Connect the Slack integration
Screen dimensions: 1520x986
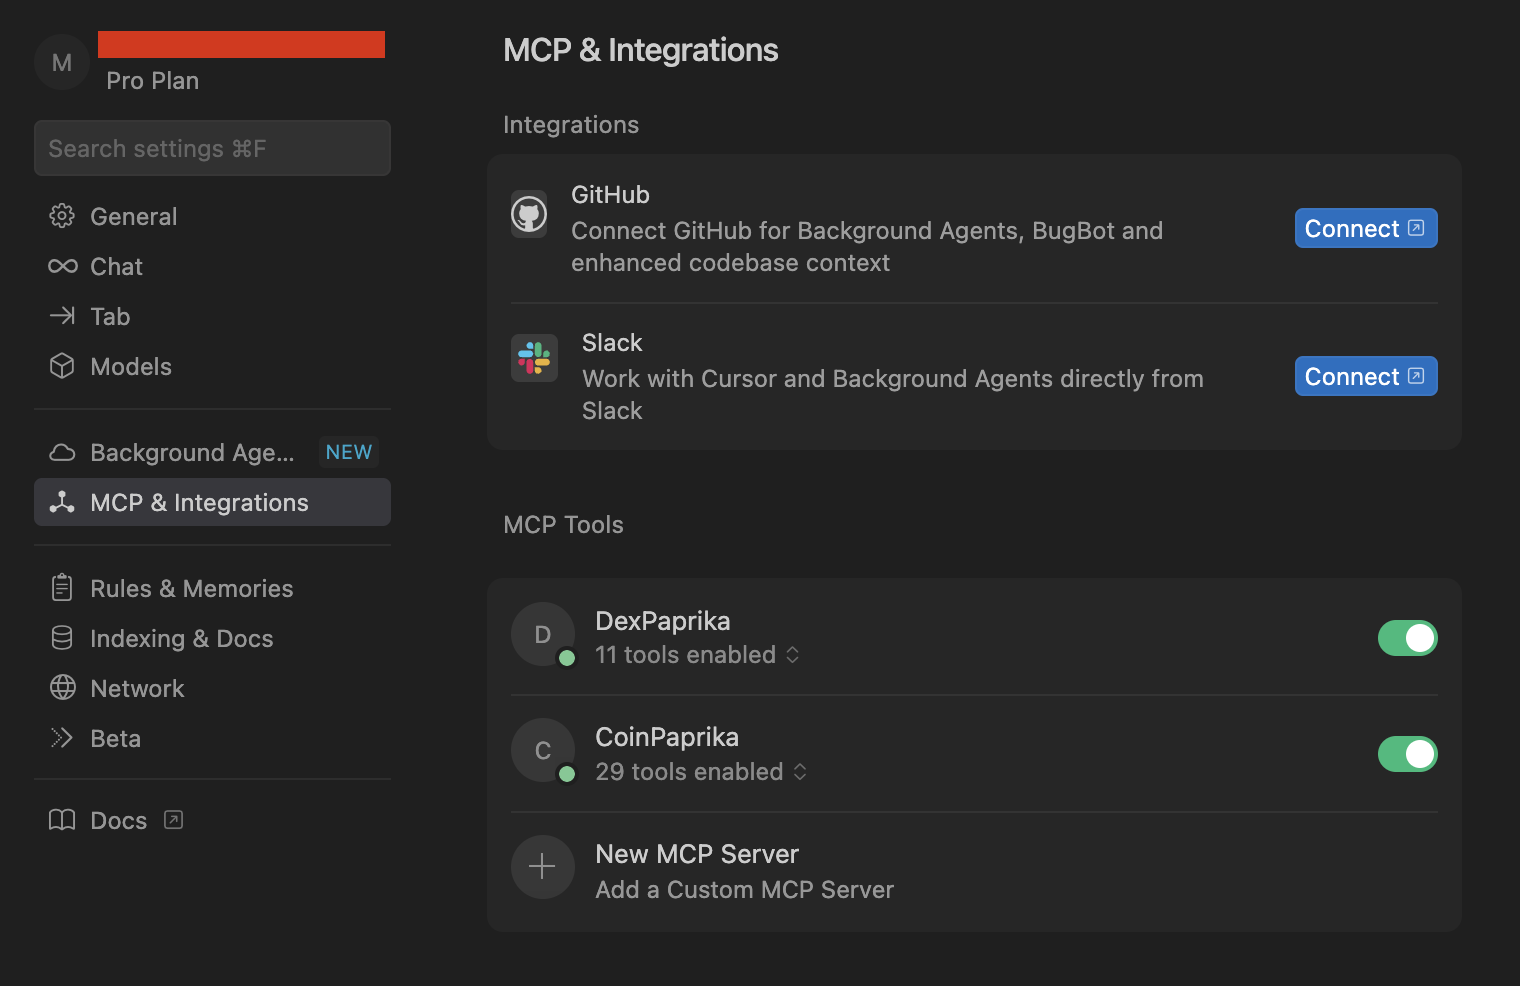click(1366, 376)
